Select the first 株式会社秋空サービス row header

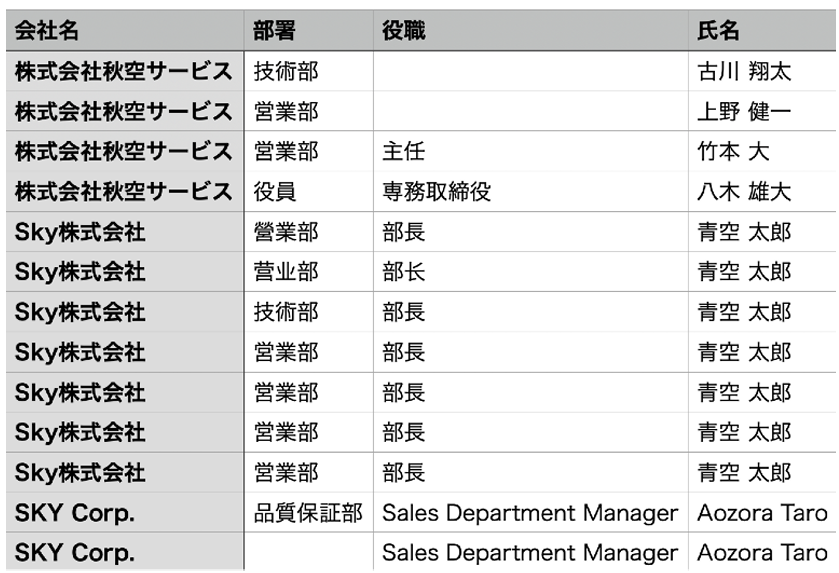tap(125, 71)
